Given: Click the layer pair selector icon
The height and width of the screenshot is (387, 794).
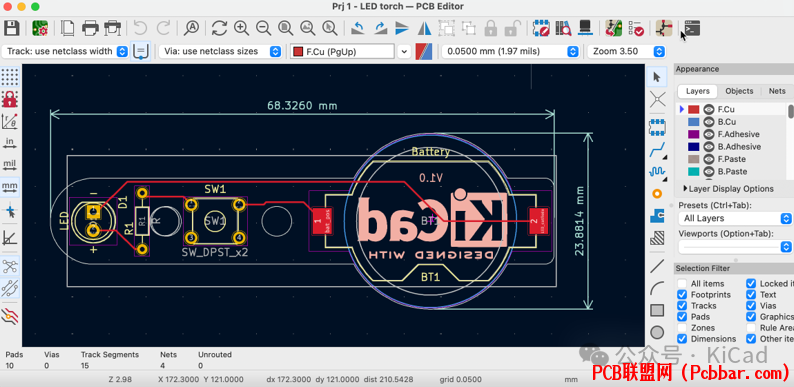Looking at the screenshot, I should 424,51.
